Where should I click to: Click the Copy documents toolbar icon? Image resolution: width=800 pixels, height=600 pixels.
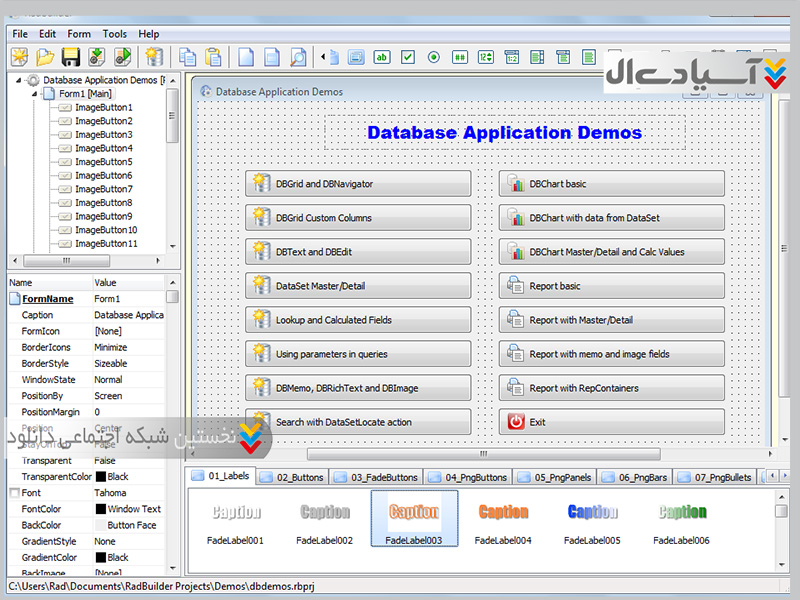click(187, 57)
